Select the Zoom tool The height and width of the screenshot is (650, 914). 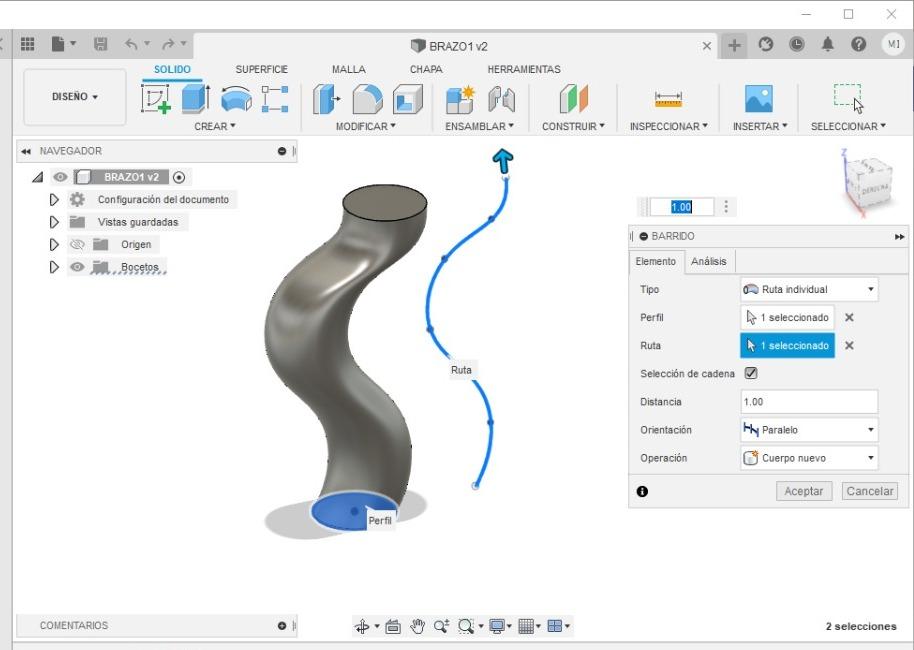(441, 626)
